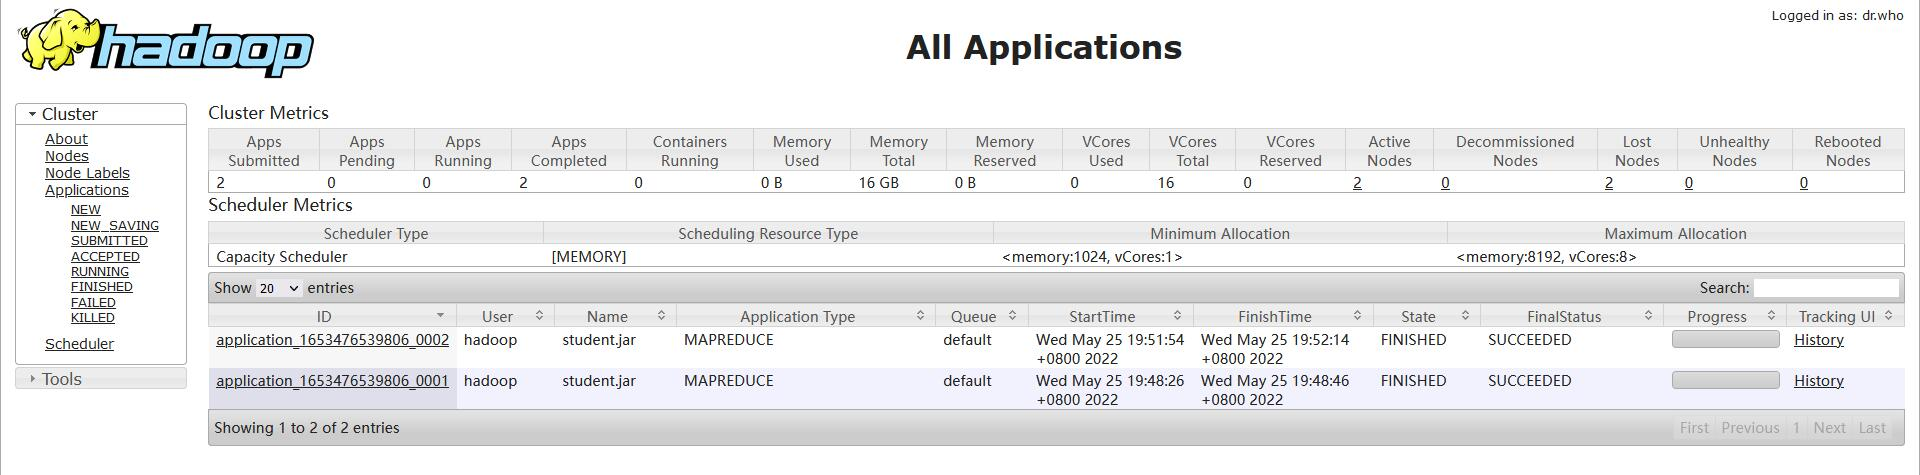Viewport: 1920px width, 475px height.
Task: Click the Next pagination button
Action: (1829, 428)
